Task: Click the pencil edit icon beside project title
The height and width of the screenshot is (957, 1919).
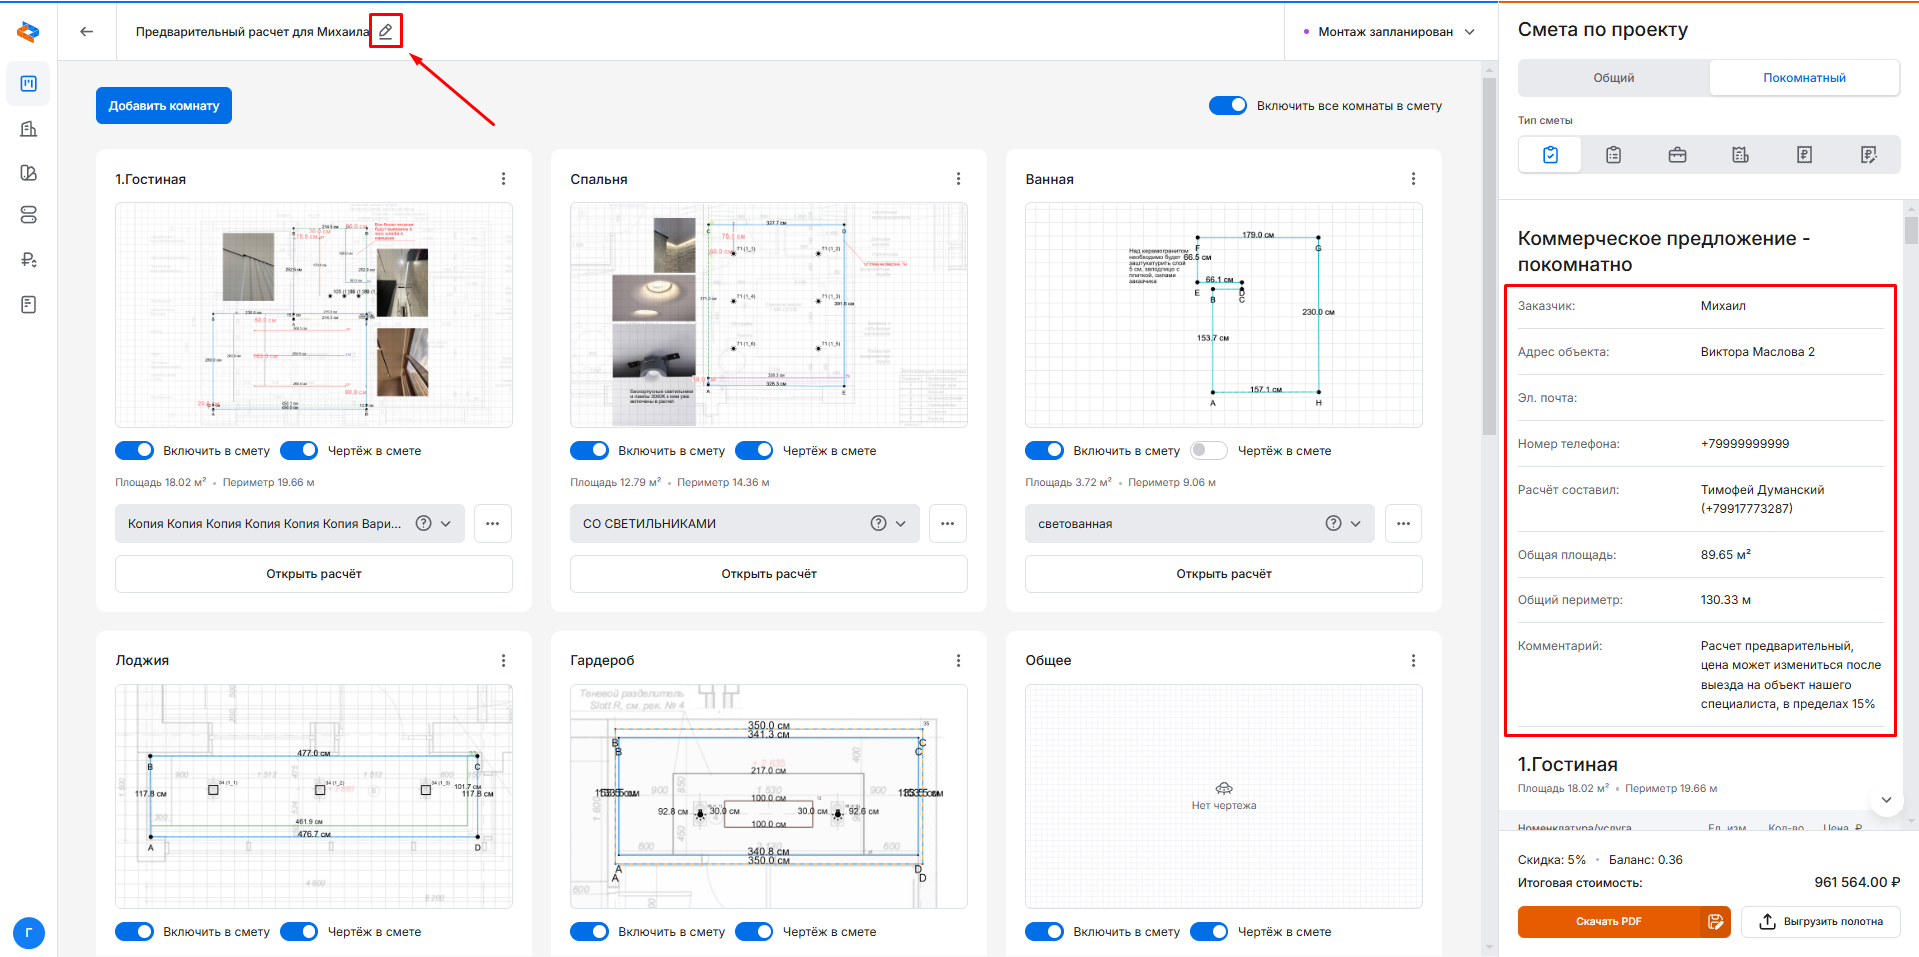Action: click(x=386, y=31)
